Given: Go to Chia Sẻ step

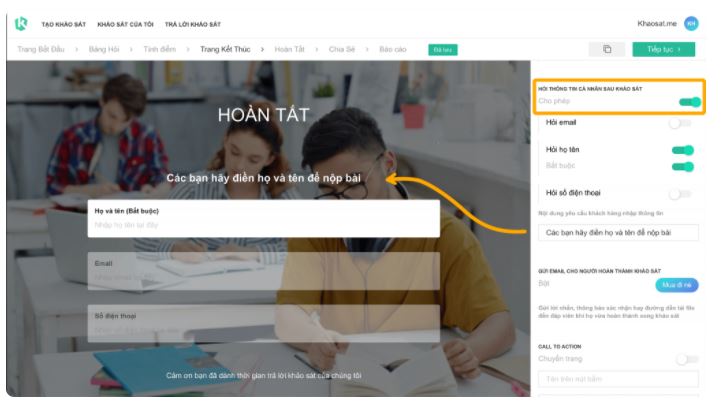Looking at the screenshot, I should point(342,49).
